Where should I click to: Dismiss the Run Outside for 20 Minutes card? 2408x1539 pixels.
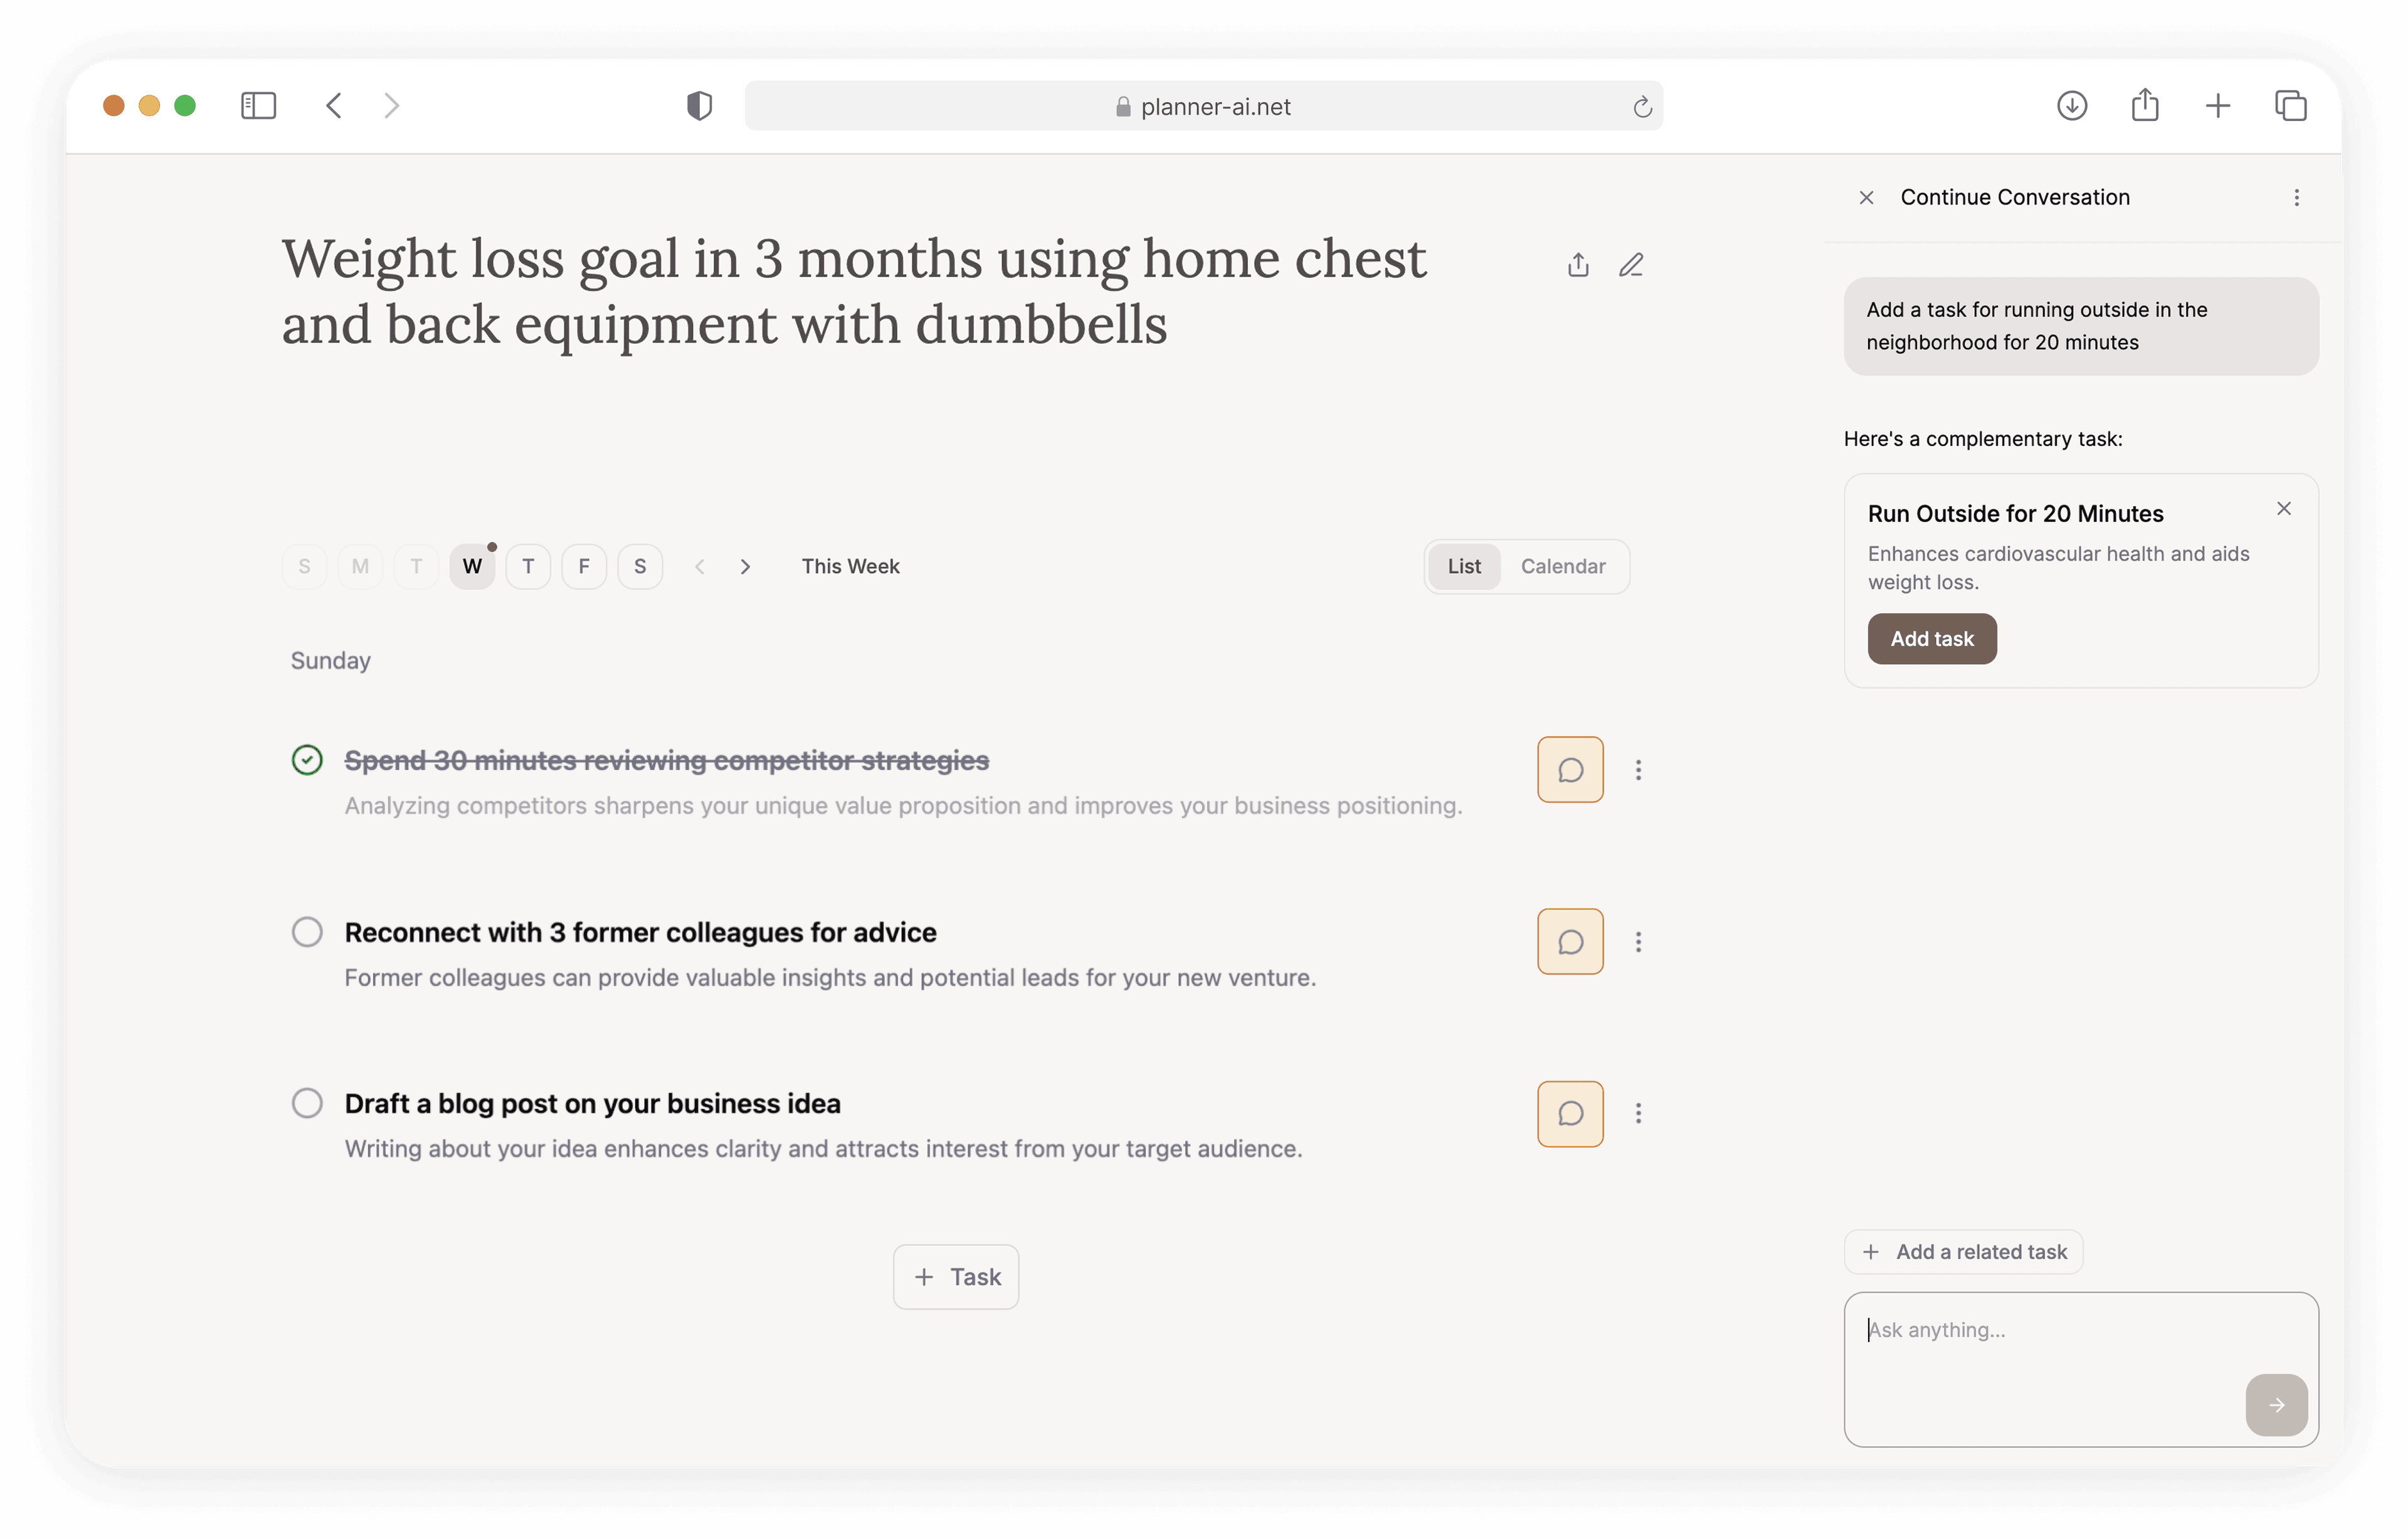pos(2283,508)
